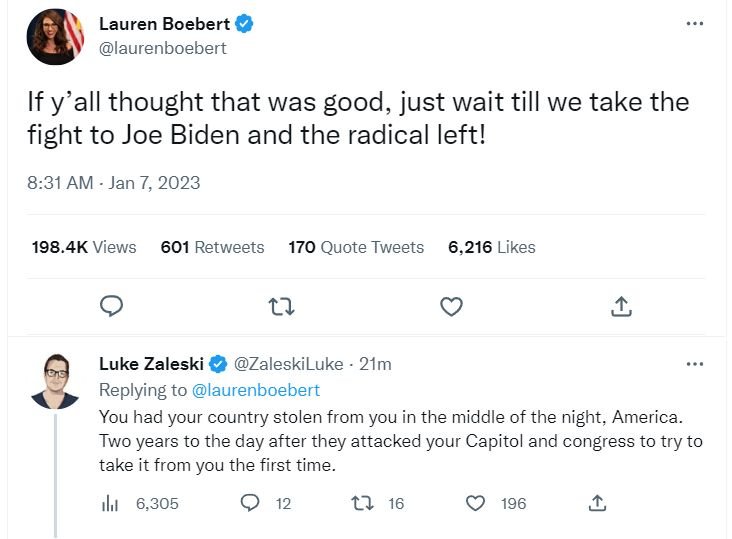732x539 pixels.
Task: Click the @laurenboebert handle under the name
Action: (163, 48)
